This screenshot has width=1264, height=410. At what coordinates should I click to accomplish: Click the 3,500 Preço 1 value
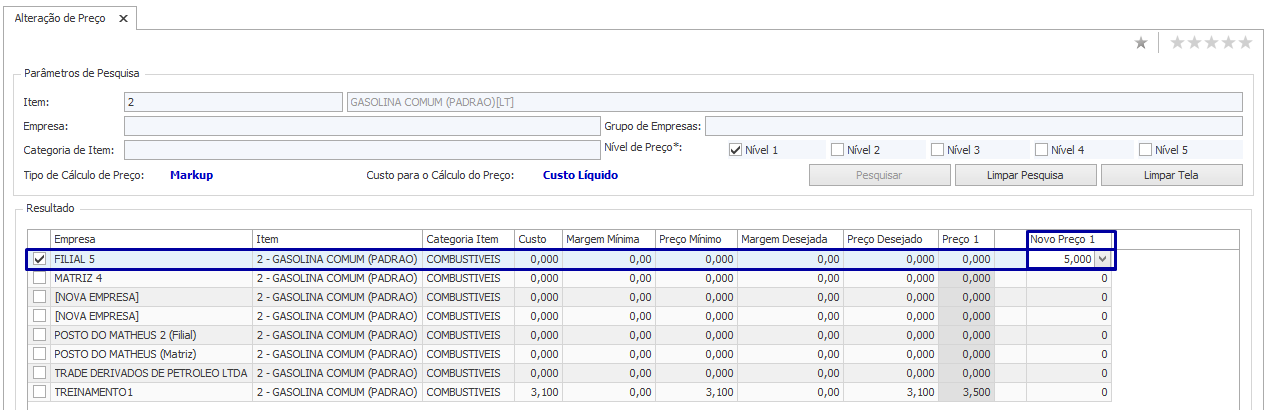tap(966, 392)
